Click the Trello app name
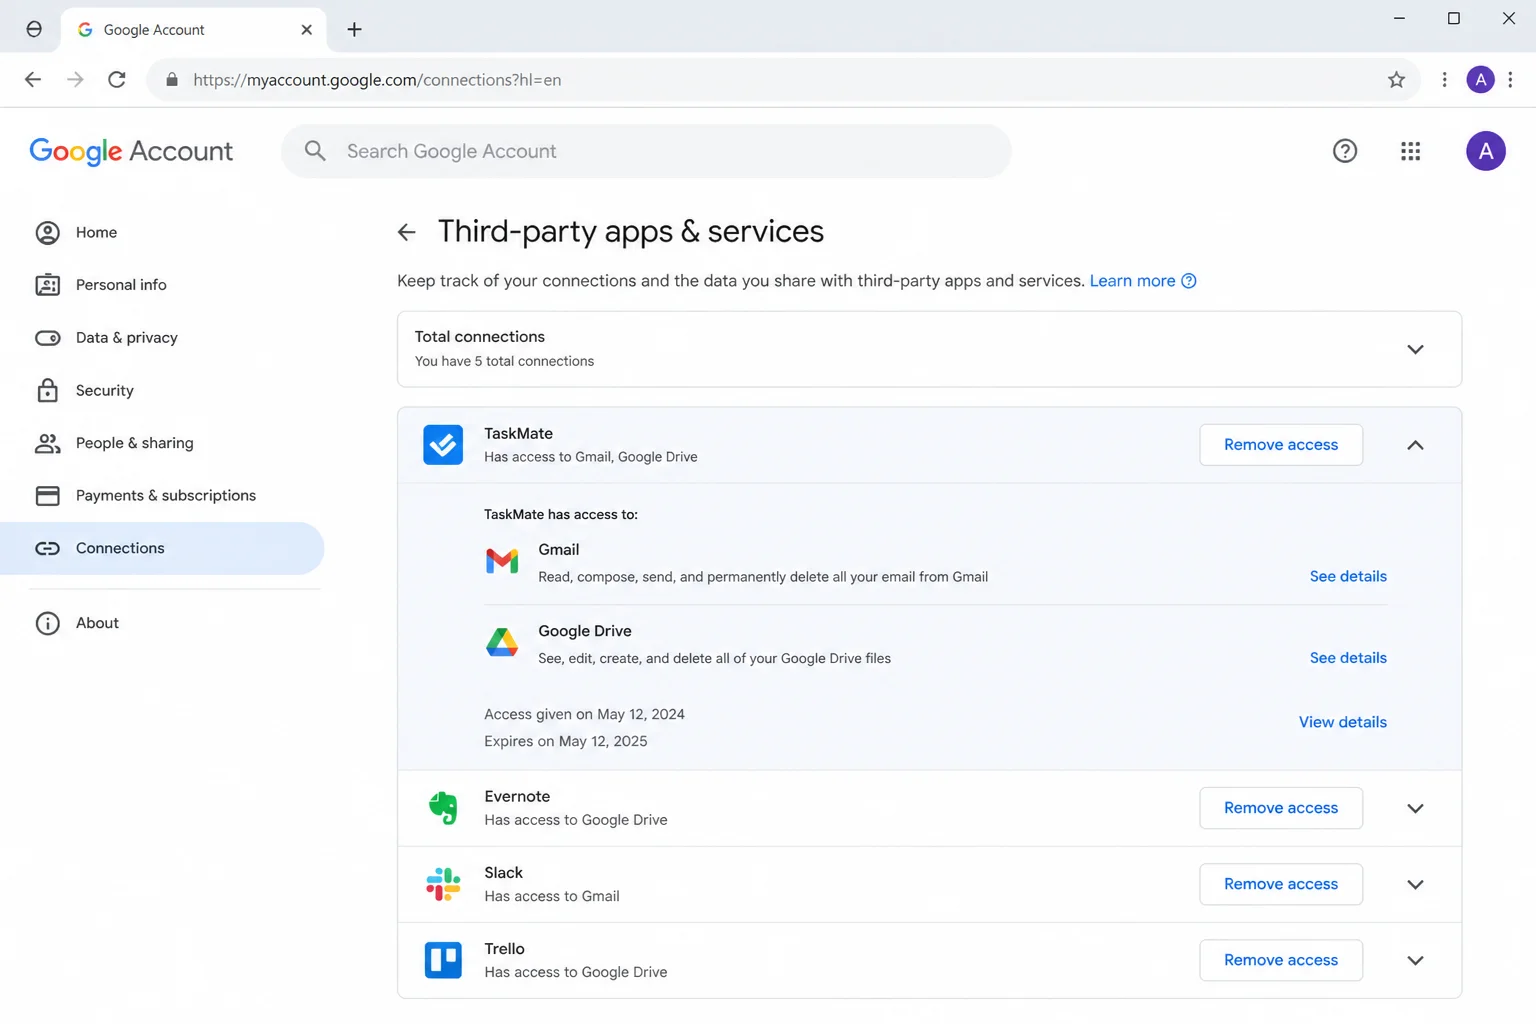1536x1024 pixels. (504, 949)
